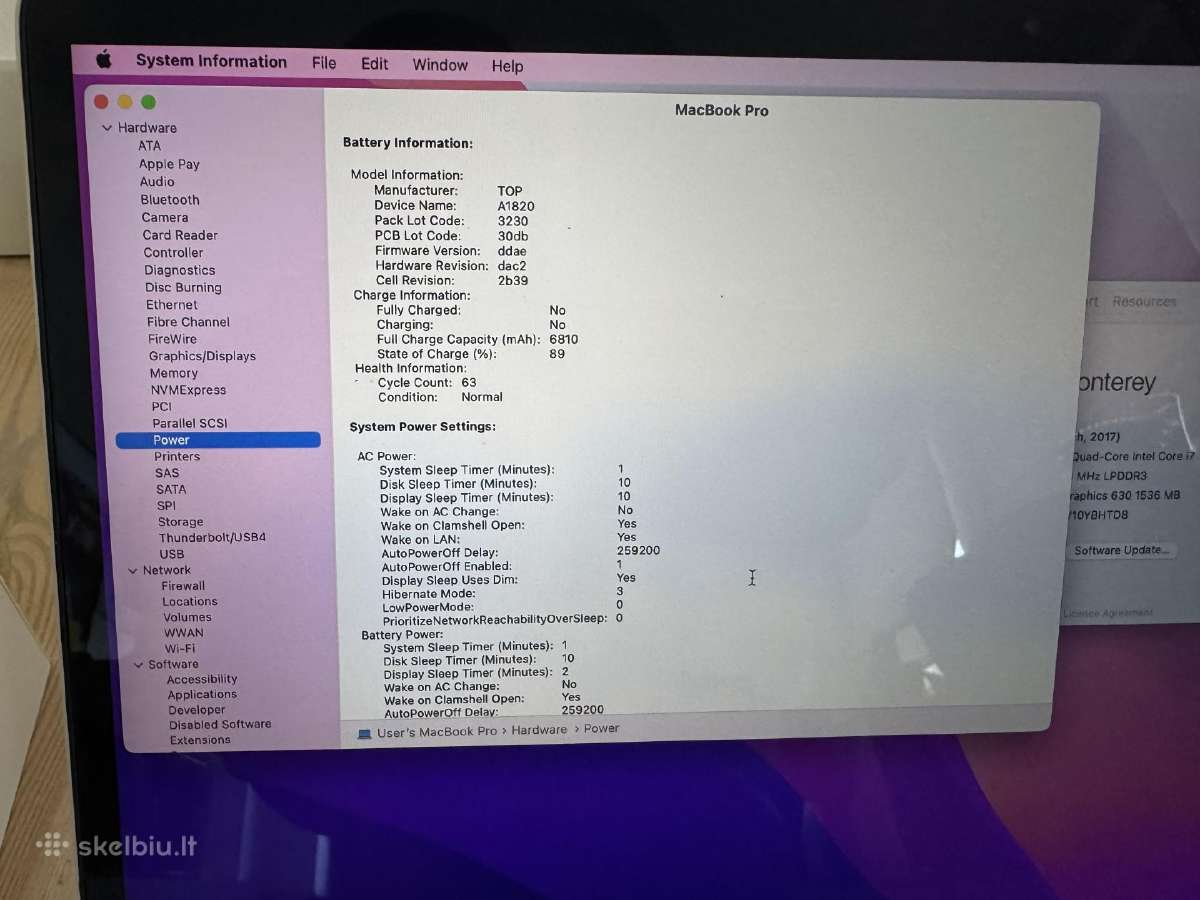Select Disabled Software in the sidebar
This screenshot has width=1200, height=900.
[220, 725]
